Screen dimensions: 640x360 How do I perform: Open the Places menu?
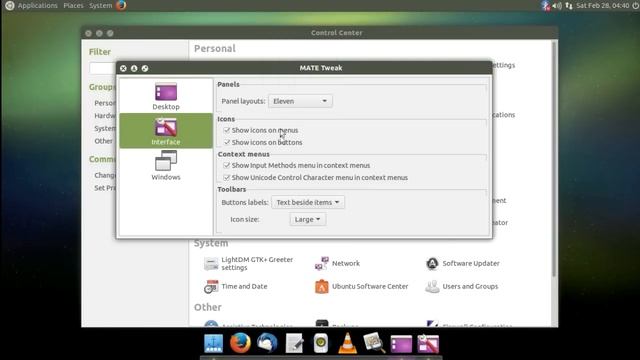73,5
